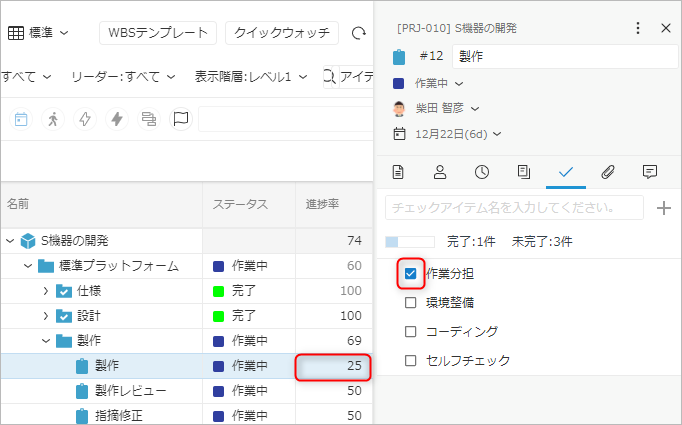Uncheck the 作業分担 checkbox
Image resolution: width=682 pixels, height=425 pixels.
click(410, 273)
